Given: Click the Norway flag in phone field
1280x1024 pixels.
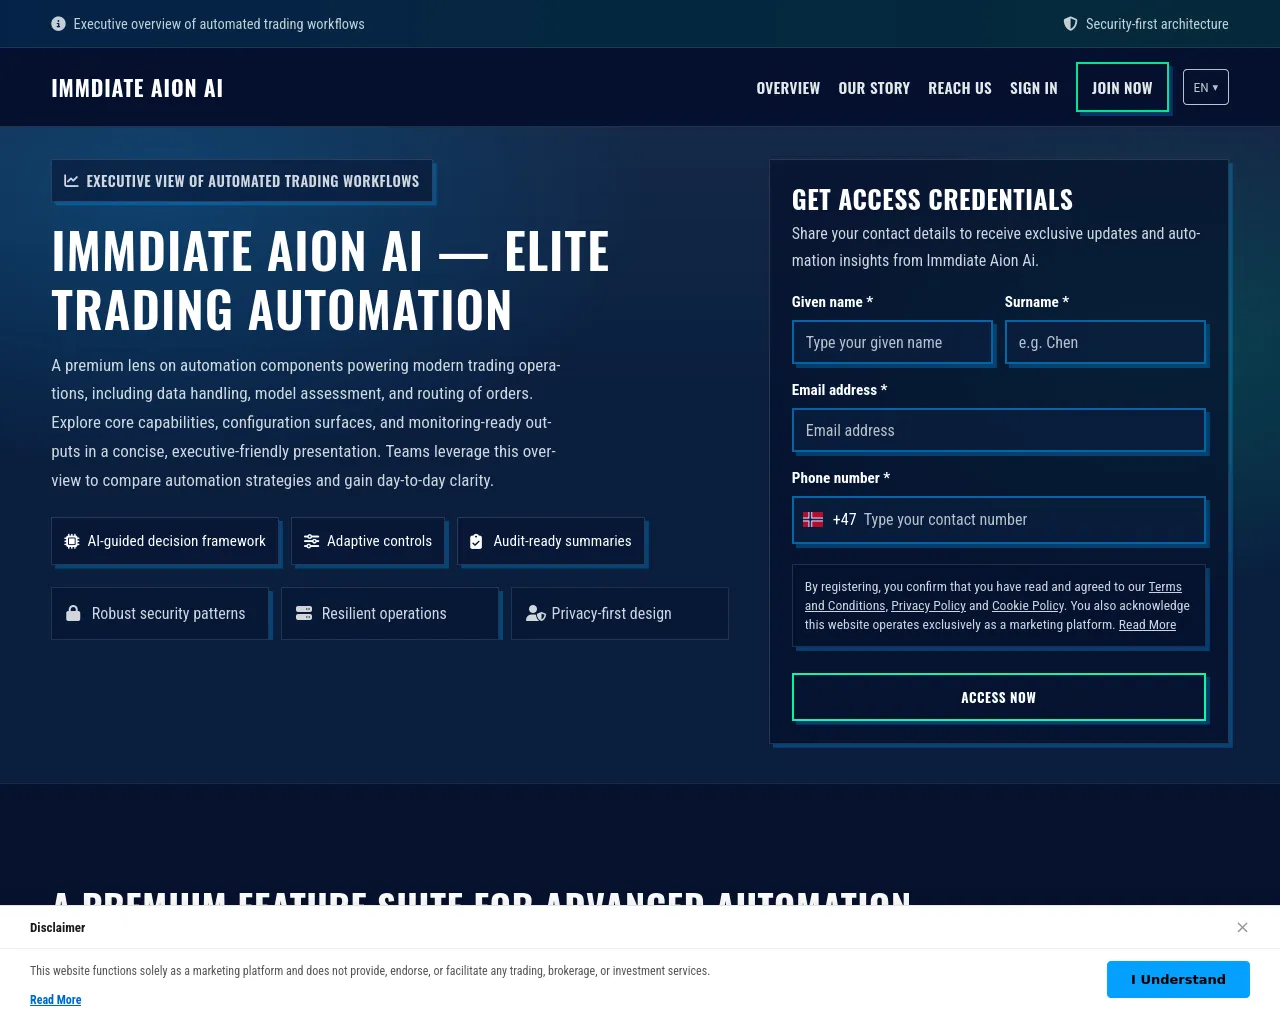Looking at the screenshot, I should click(813, 520).
